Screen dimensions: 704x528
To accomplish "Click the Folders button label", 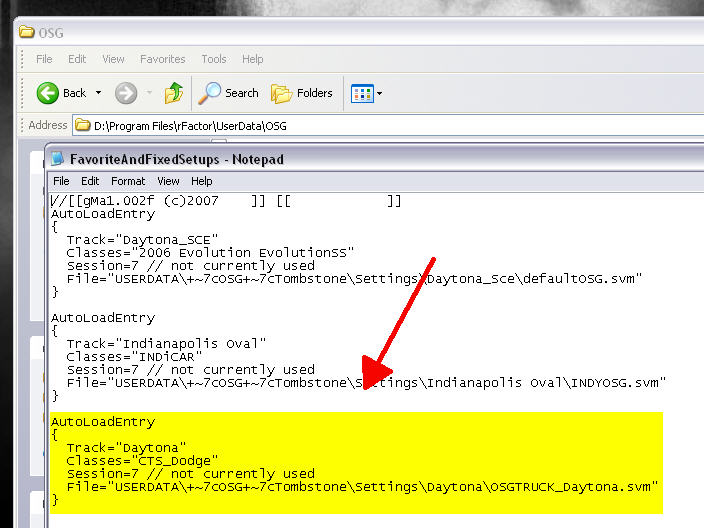I will pyautogui.click(x=315, y=93).
